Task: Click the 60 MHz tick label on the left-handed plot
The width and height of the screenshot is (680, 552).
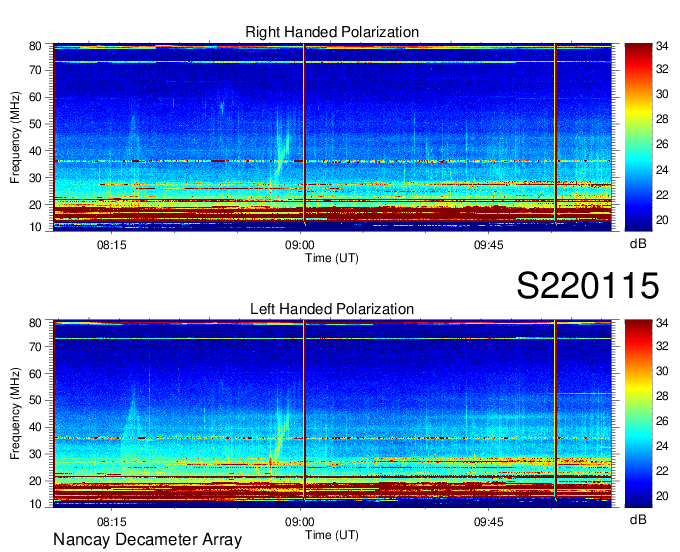Action: click(x=35, y=373)
